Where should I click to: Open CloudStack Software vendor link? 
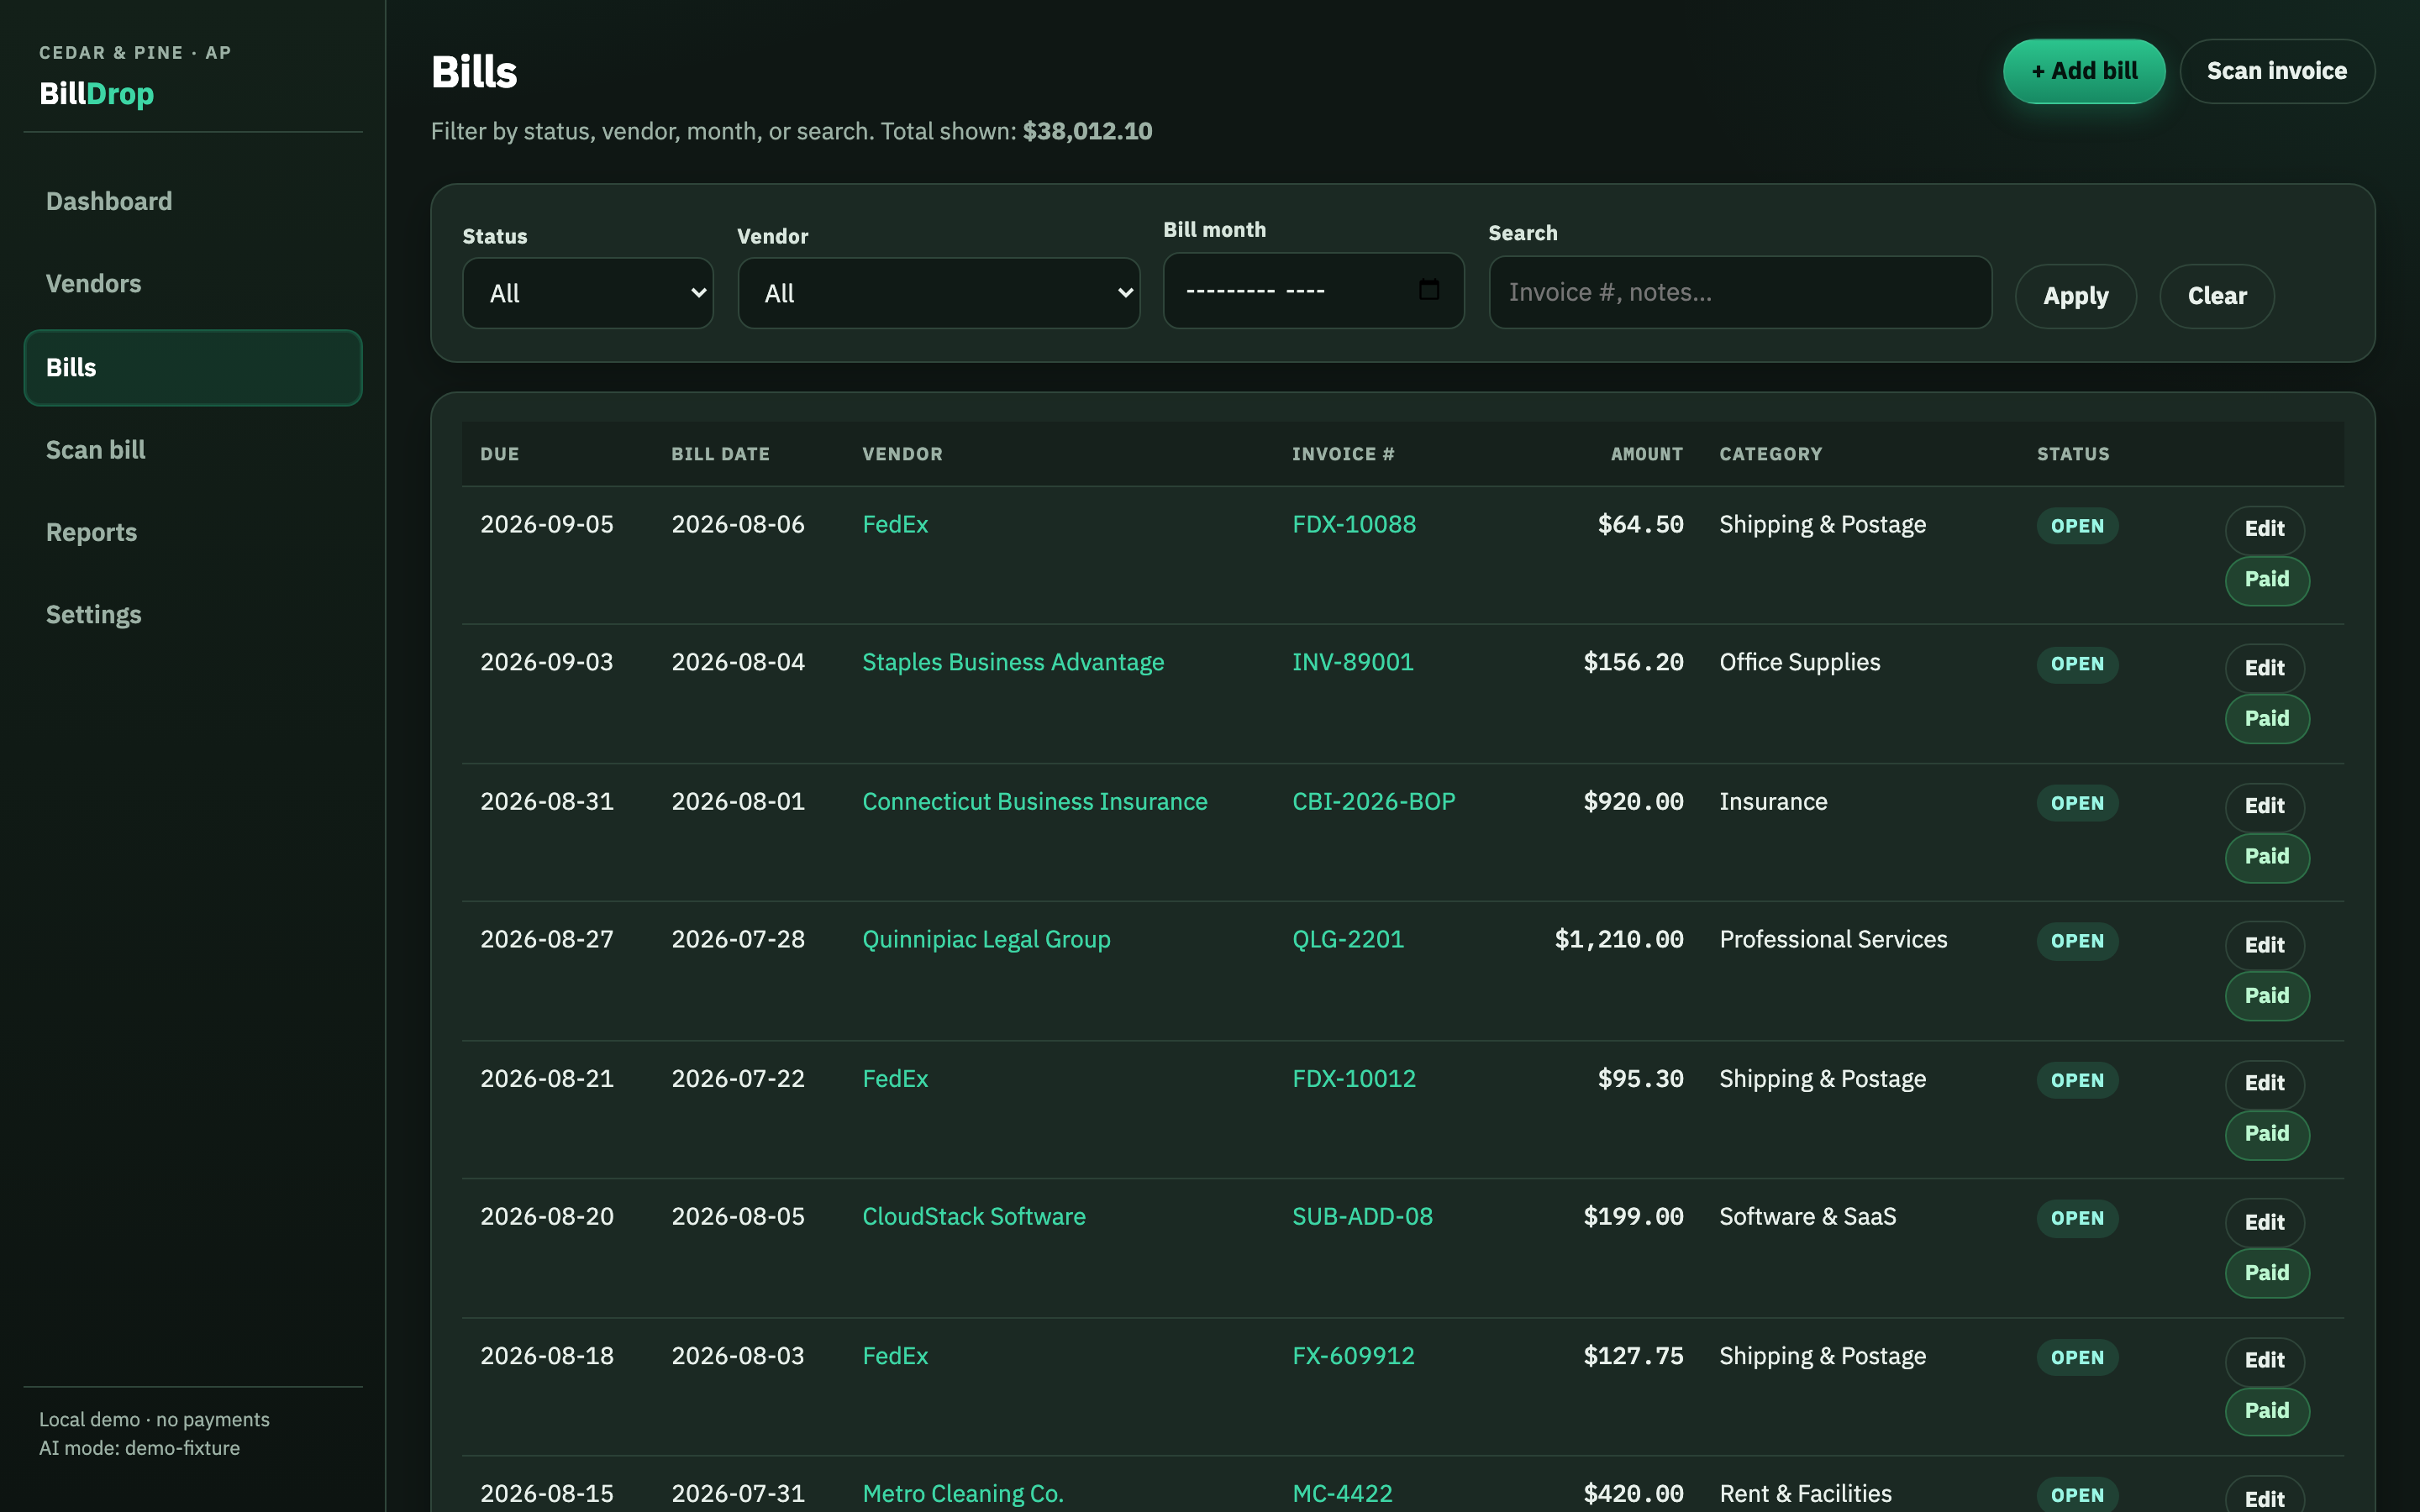[974, 1216]
